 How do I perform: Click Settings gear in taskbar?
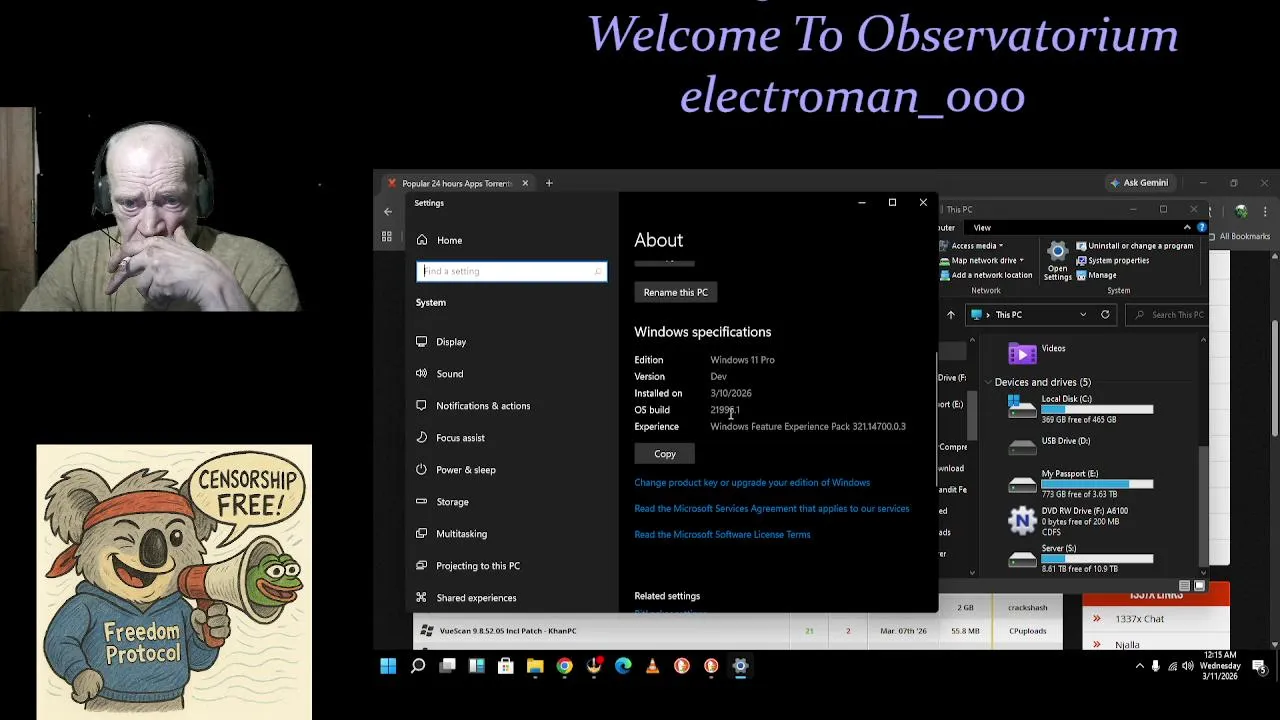[x=740, y=666]
